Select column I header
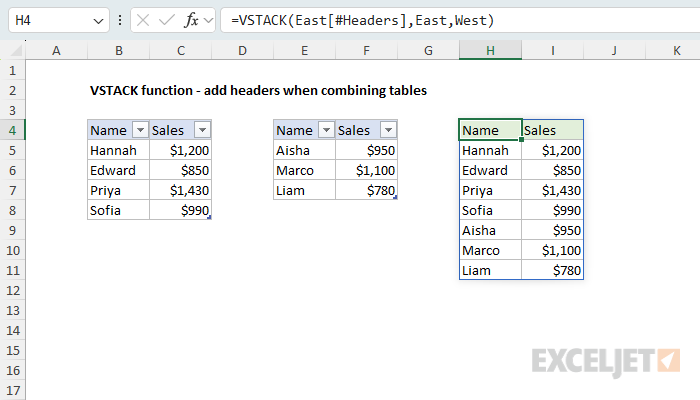This screenshot has height=400, width=700. click(x=553, y=50)
